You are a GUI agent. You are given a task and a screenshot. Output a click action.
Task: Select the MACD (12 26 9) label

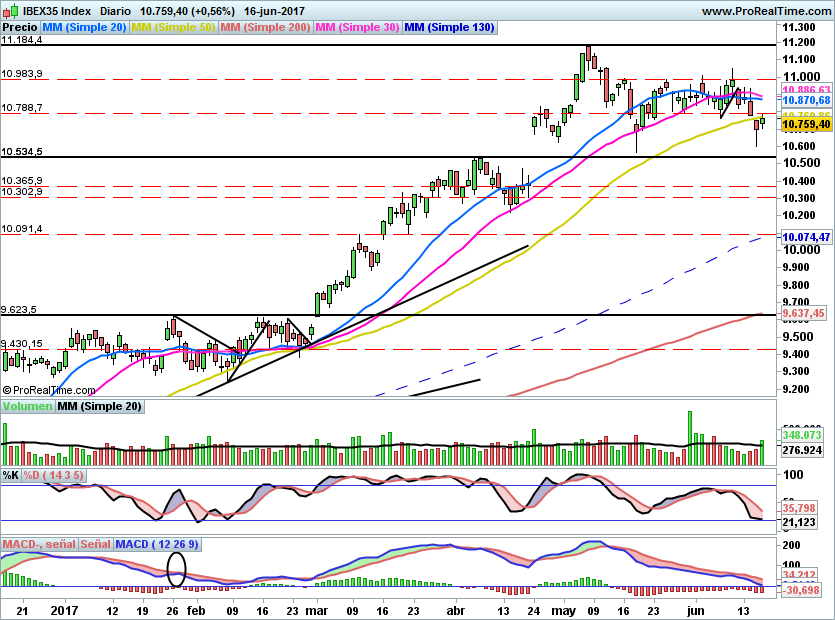click(157, 544)
